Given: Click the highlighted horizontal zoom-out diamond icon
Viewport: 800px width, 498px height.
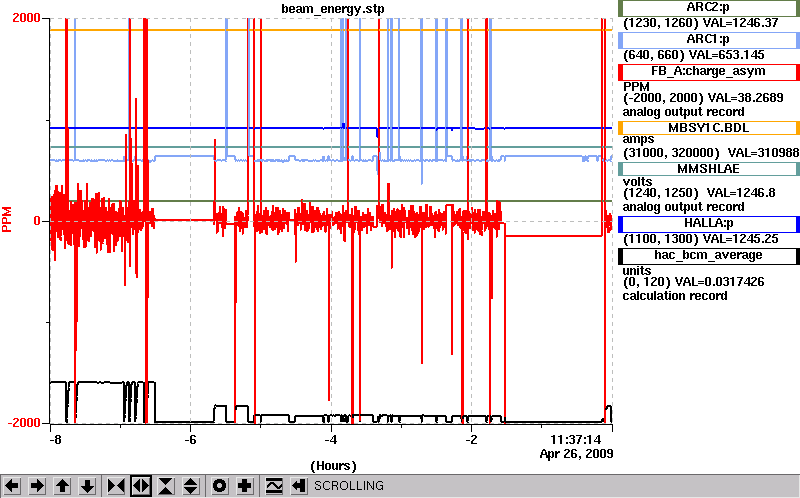Looking at the screenshot, I should (141, 486).
